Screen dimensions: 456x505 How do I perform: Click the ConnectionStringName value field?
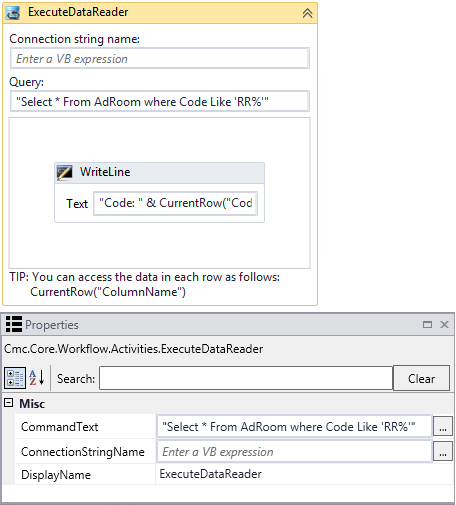(294, 451)
